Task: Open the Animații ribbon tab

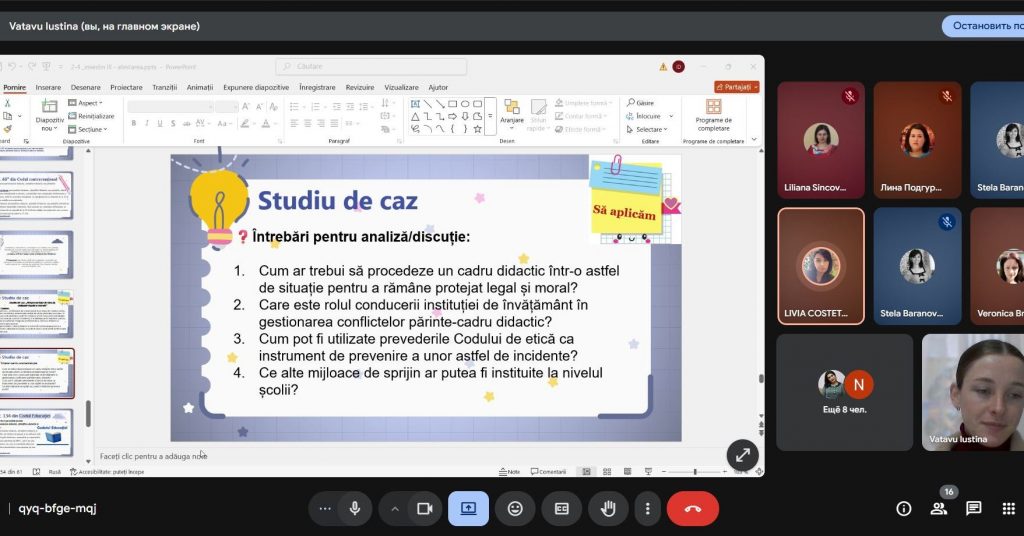Action: point(200,87)
